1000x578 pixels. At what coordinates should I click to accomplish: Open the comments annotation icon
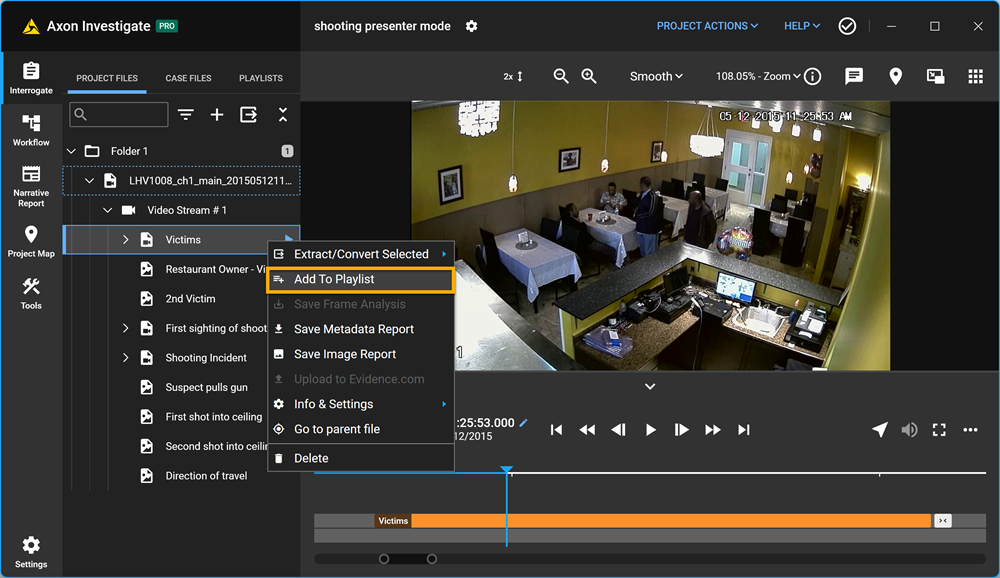pos(854,76)
